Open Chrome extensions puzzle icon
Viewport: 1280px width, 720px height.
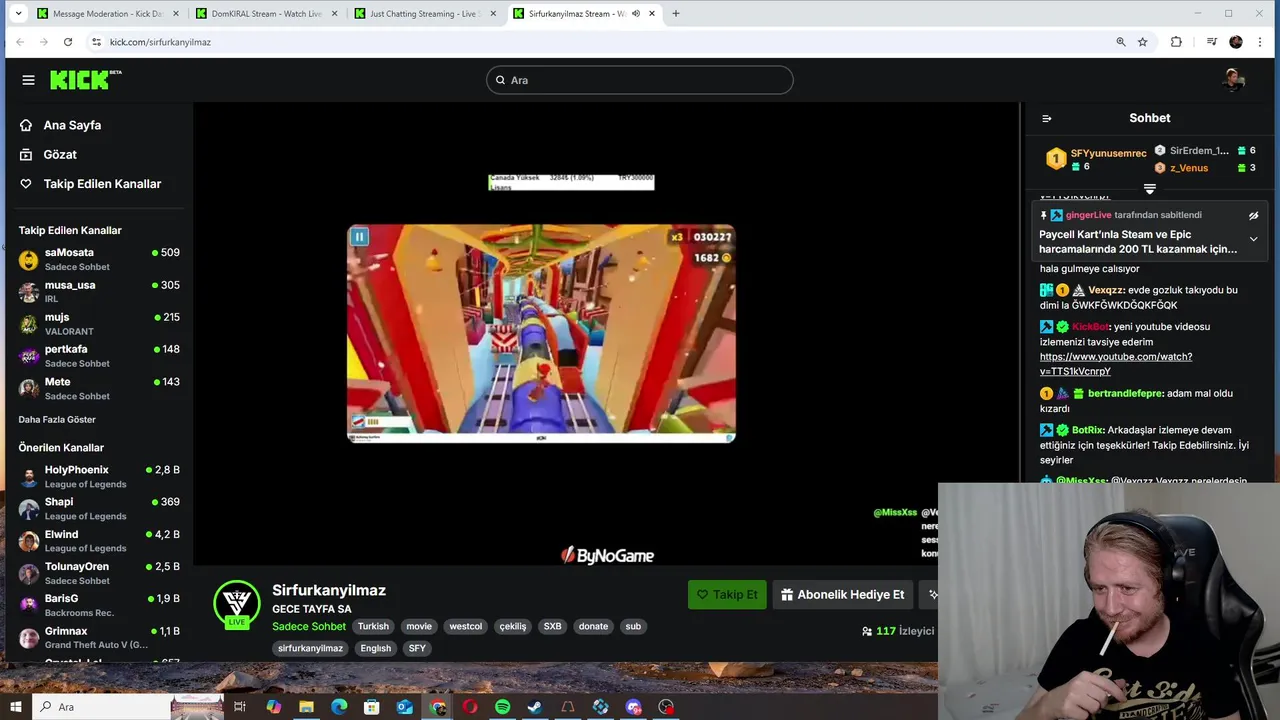coord(1176,42)
